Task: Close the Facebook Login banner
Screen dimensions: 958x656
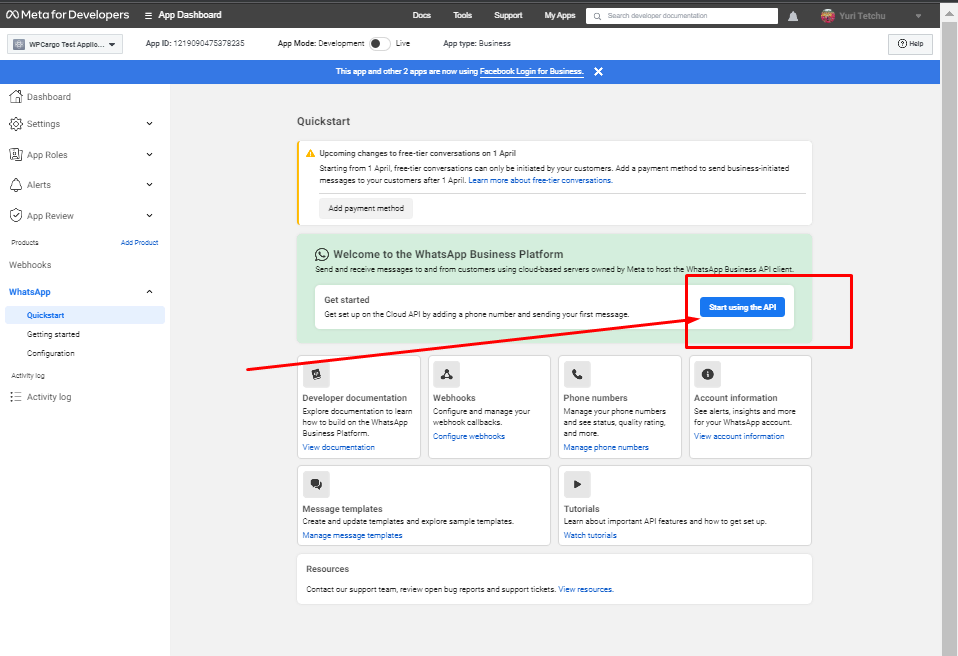Action: pyautogui.click(x=598, y=72)
